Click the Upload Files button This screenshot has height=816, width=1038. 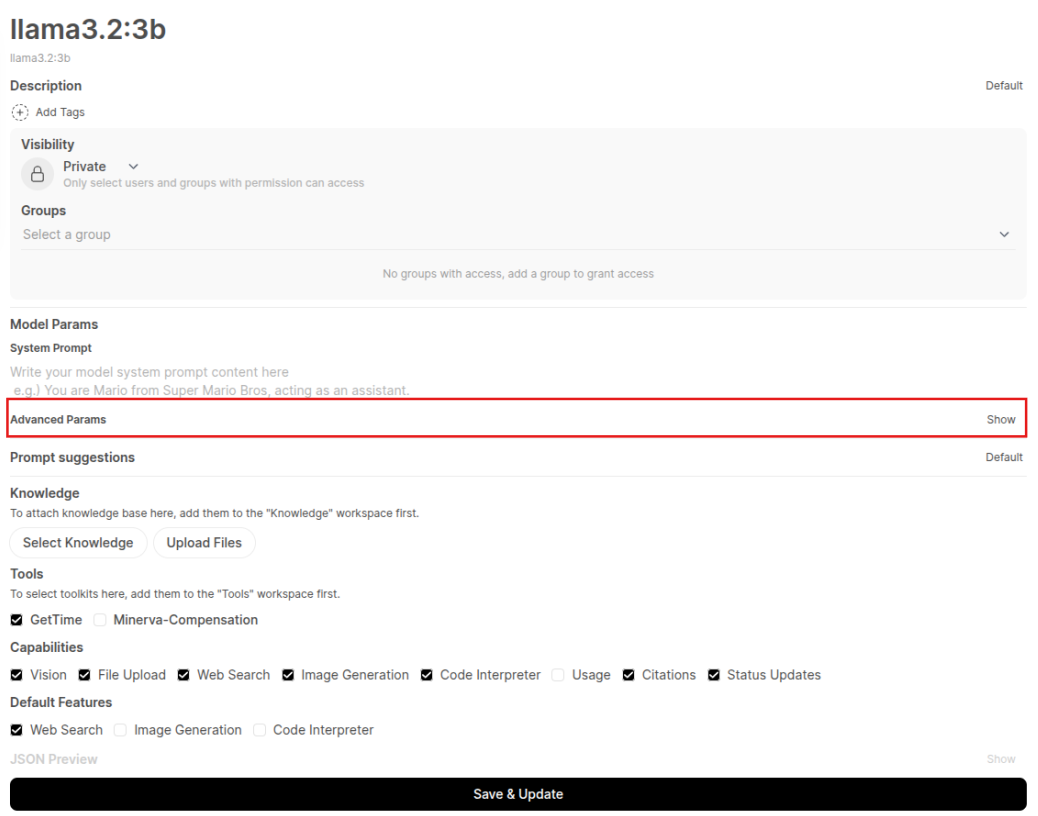(x=204, y=543)
